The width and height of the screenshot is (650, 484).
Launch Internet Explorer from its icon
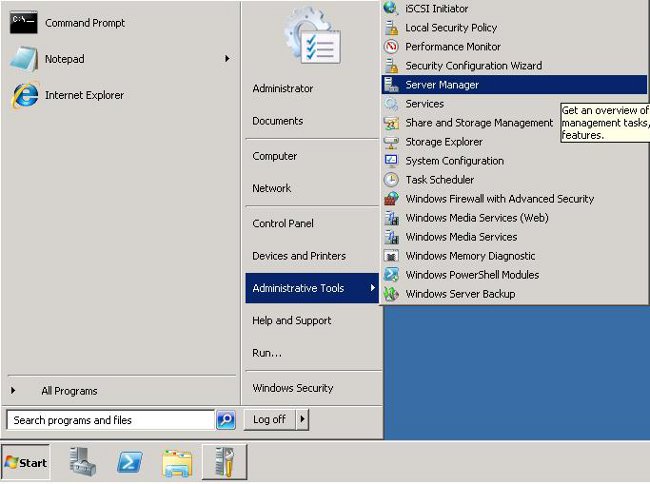tap(25, 95)
